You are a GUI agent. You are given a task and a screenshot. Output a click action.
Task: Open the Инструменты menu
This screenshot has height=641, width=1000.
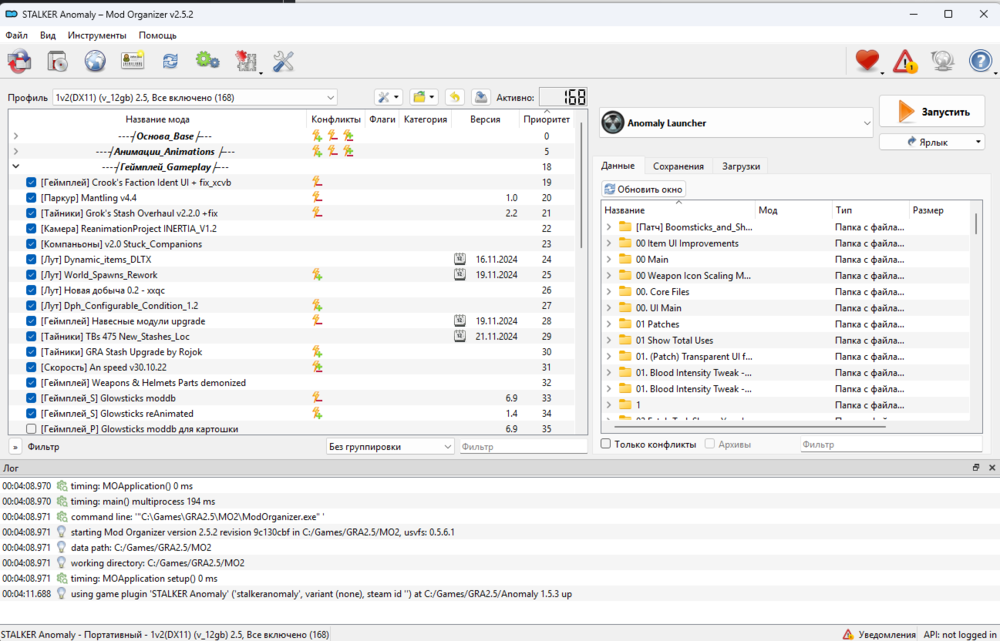(x=97, y=35)
